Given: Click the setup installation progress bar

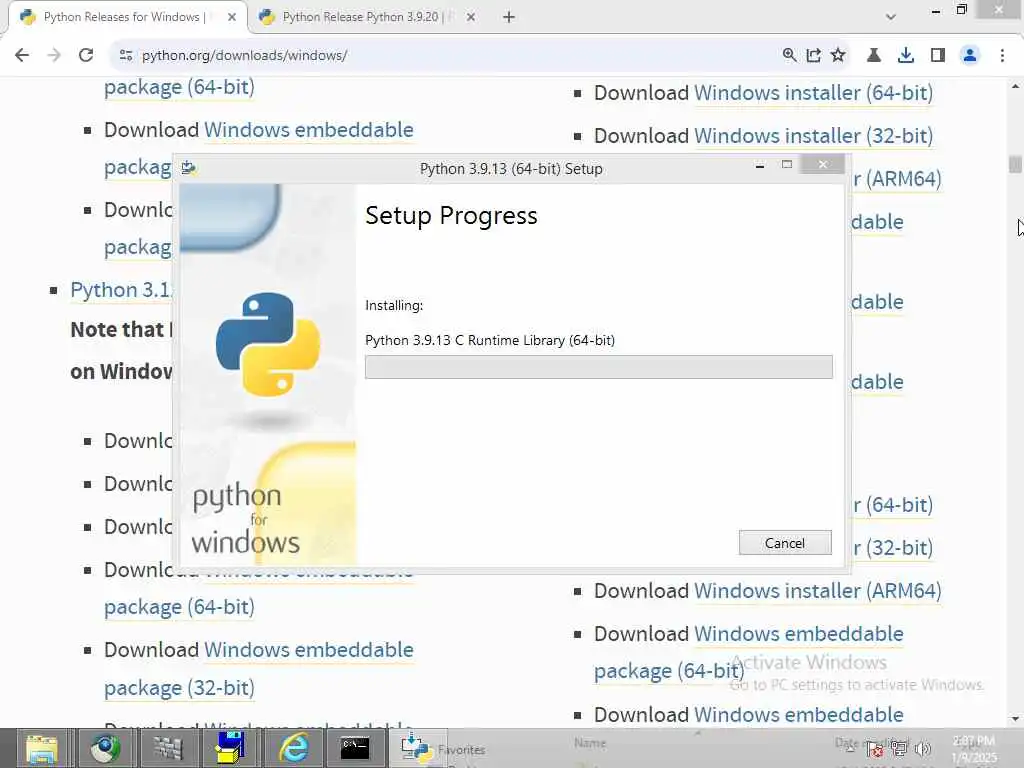Looking at the screenshot, I should pyautogui.click(x=598, y=367).
